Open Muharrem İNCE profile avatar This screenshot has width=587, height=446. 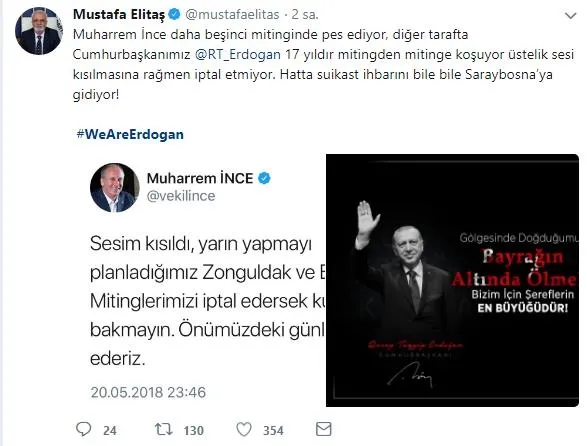pyautogui.click(x=115, y=188)
